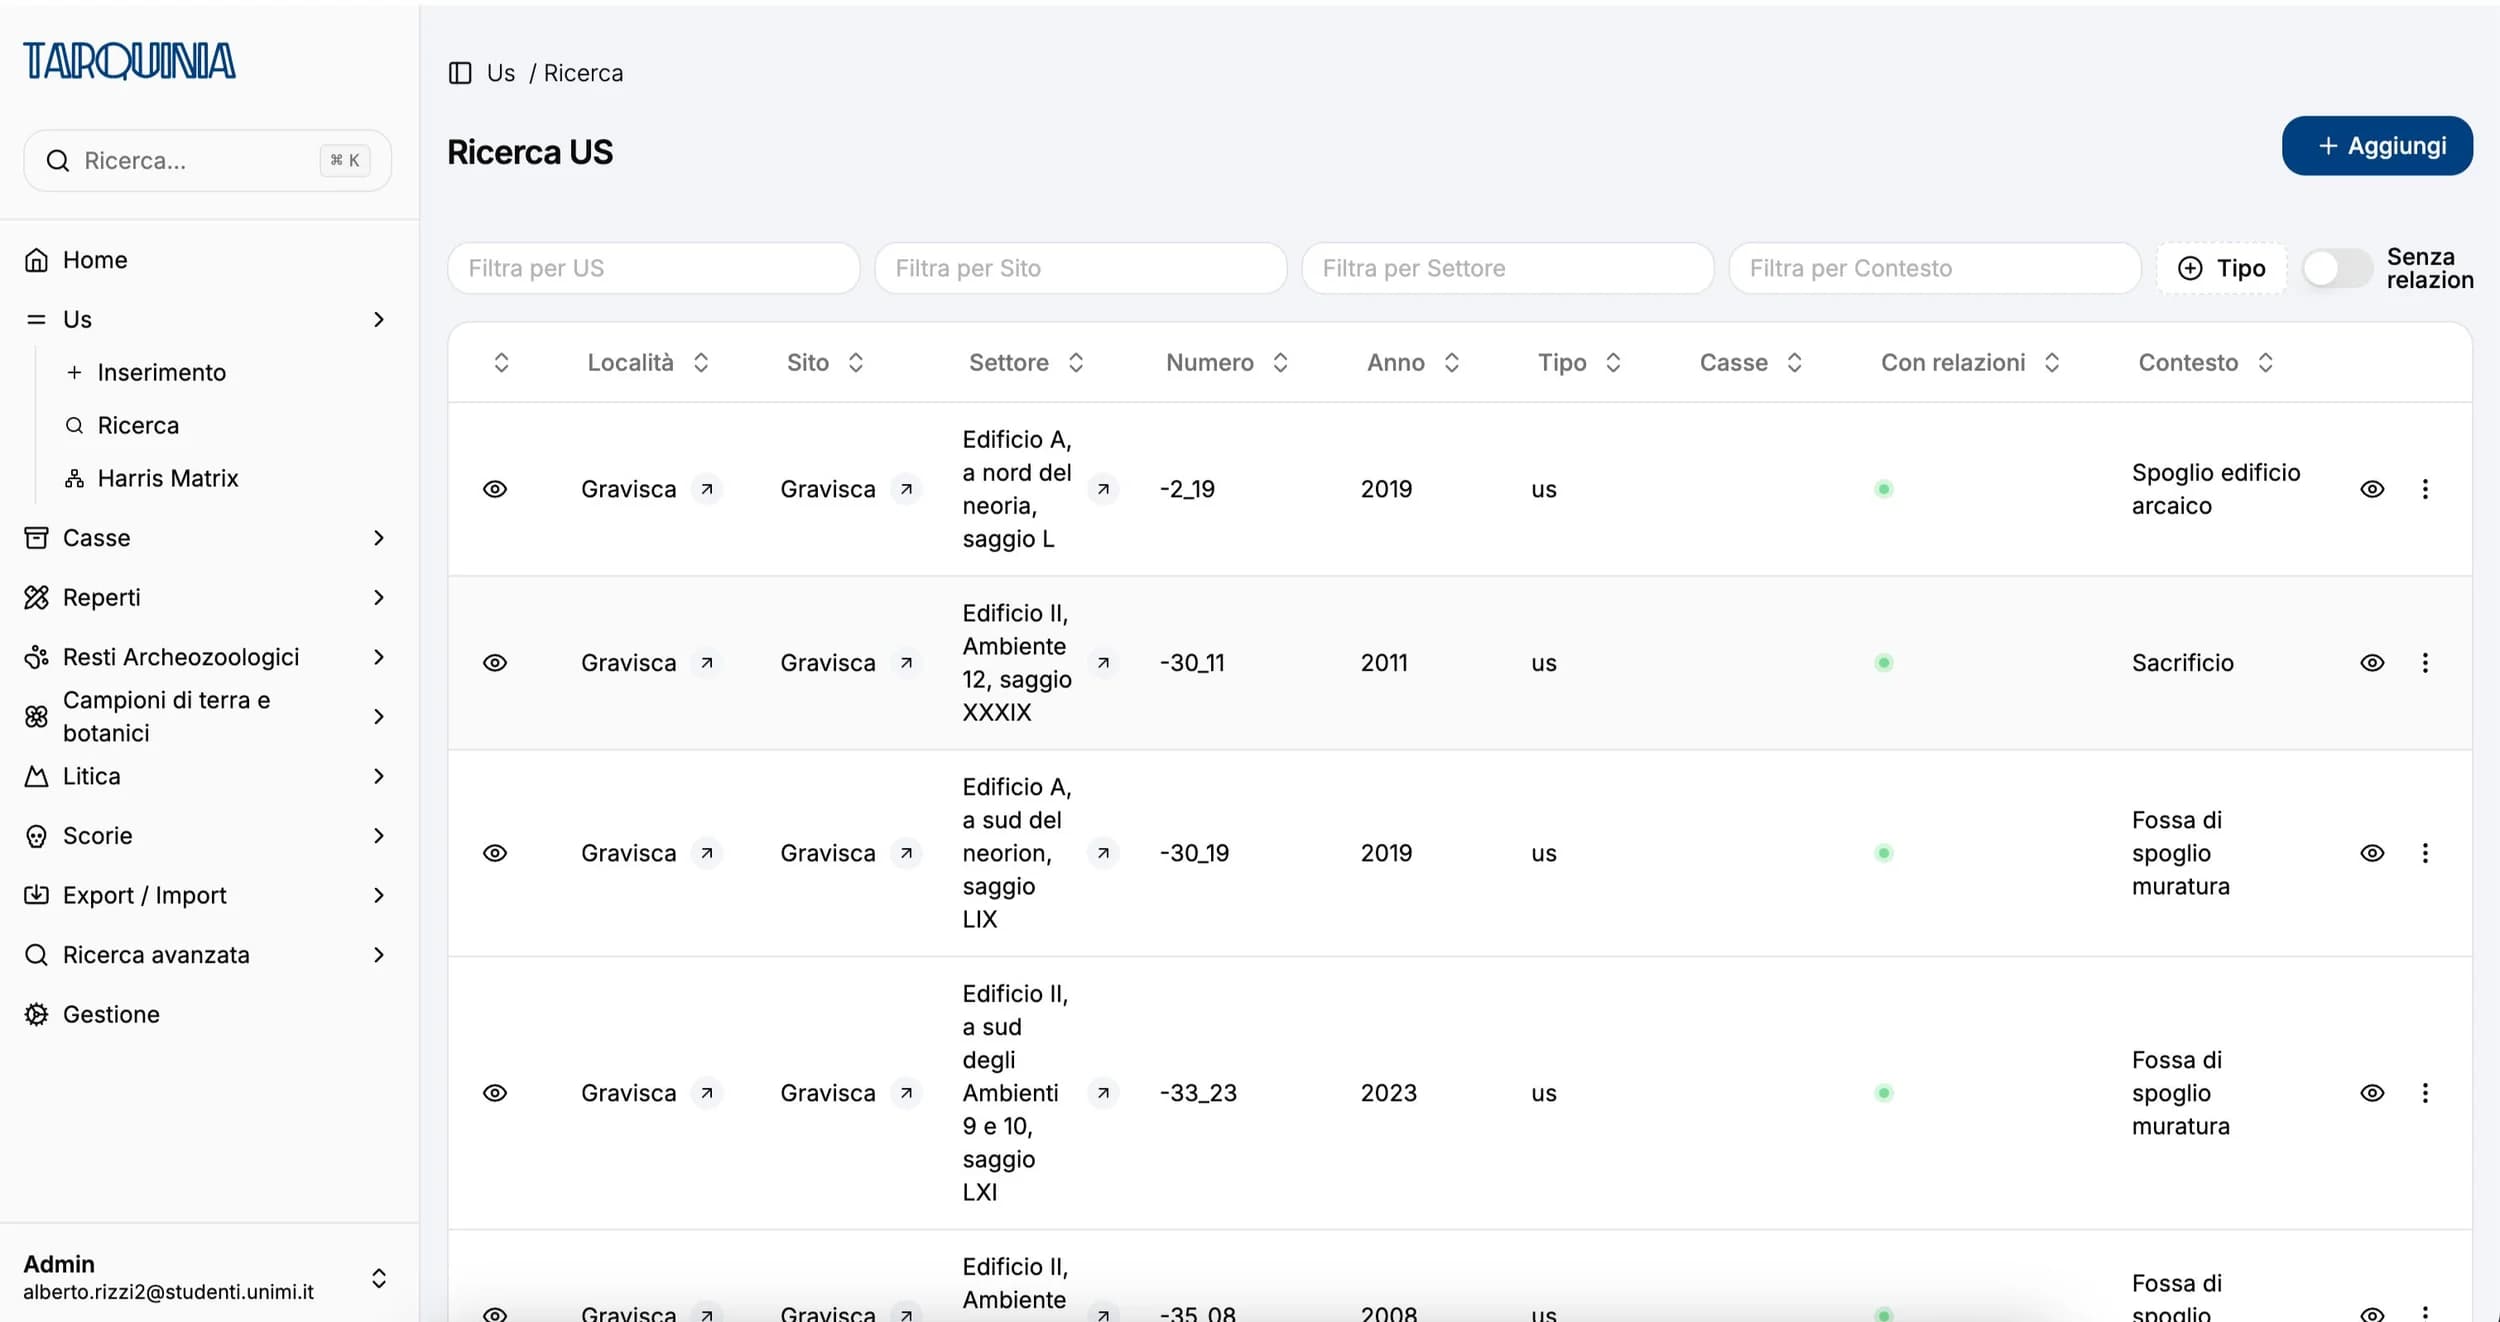2500x1322 pixels.
Task: Navigate to Home
Action: [95, 260]
